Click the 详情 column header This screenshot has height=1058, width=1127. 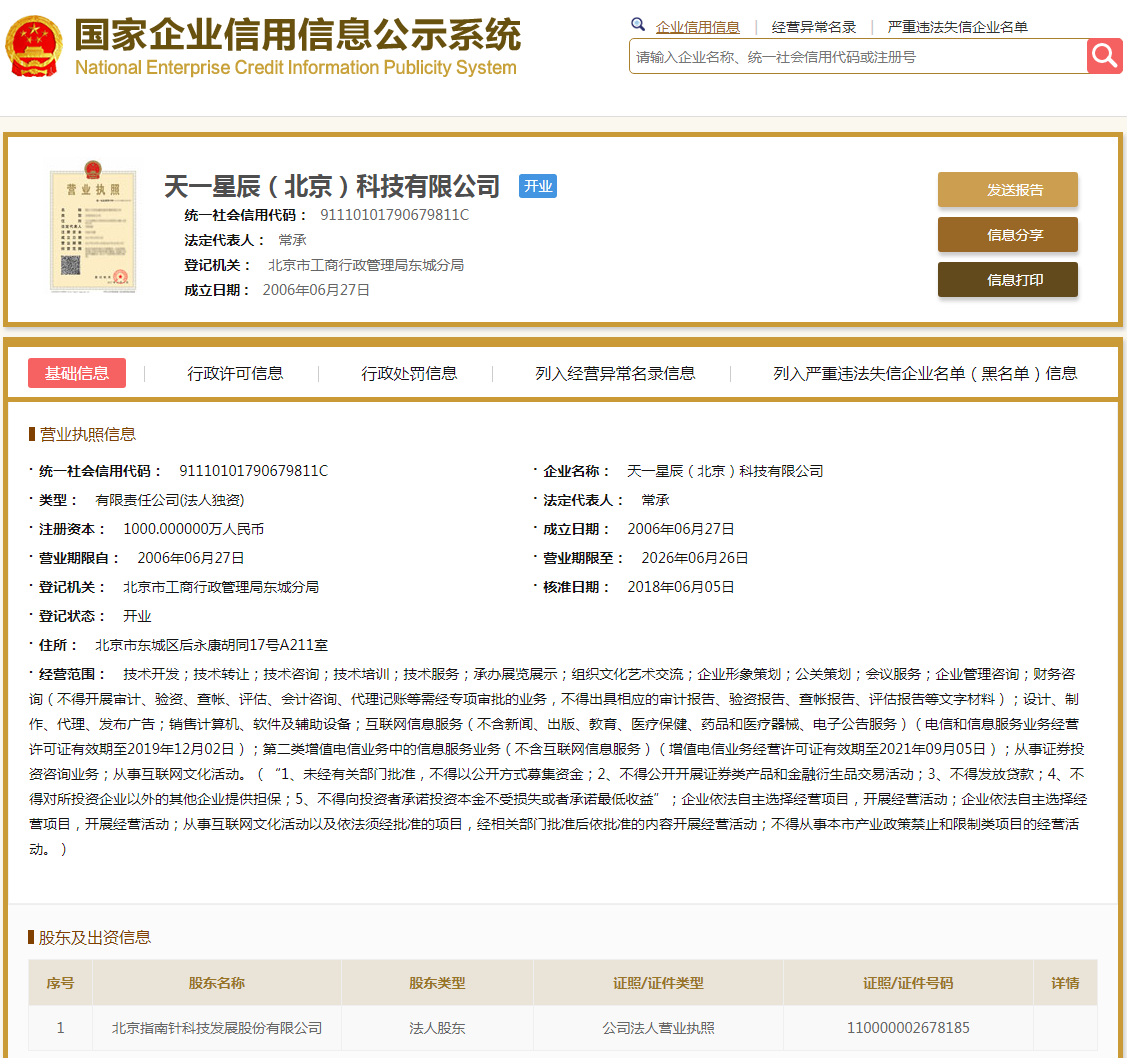[x=1065, y=983]
